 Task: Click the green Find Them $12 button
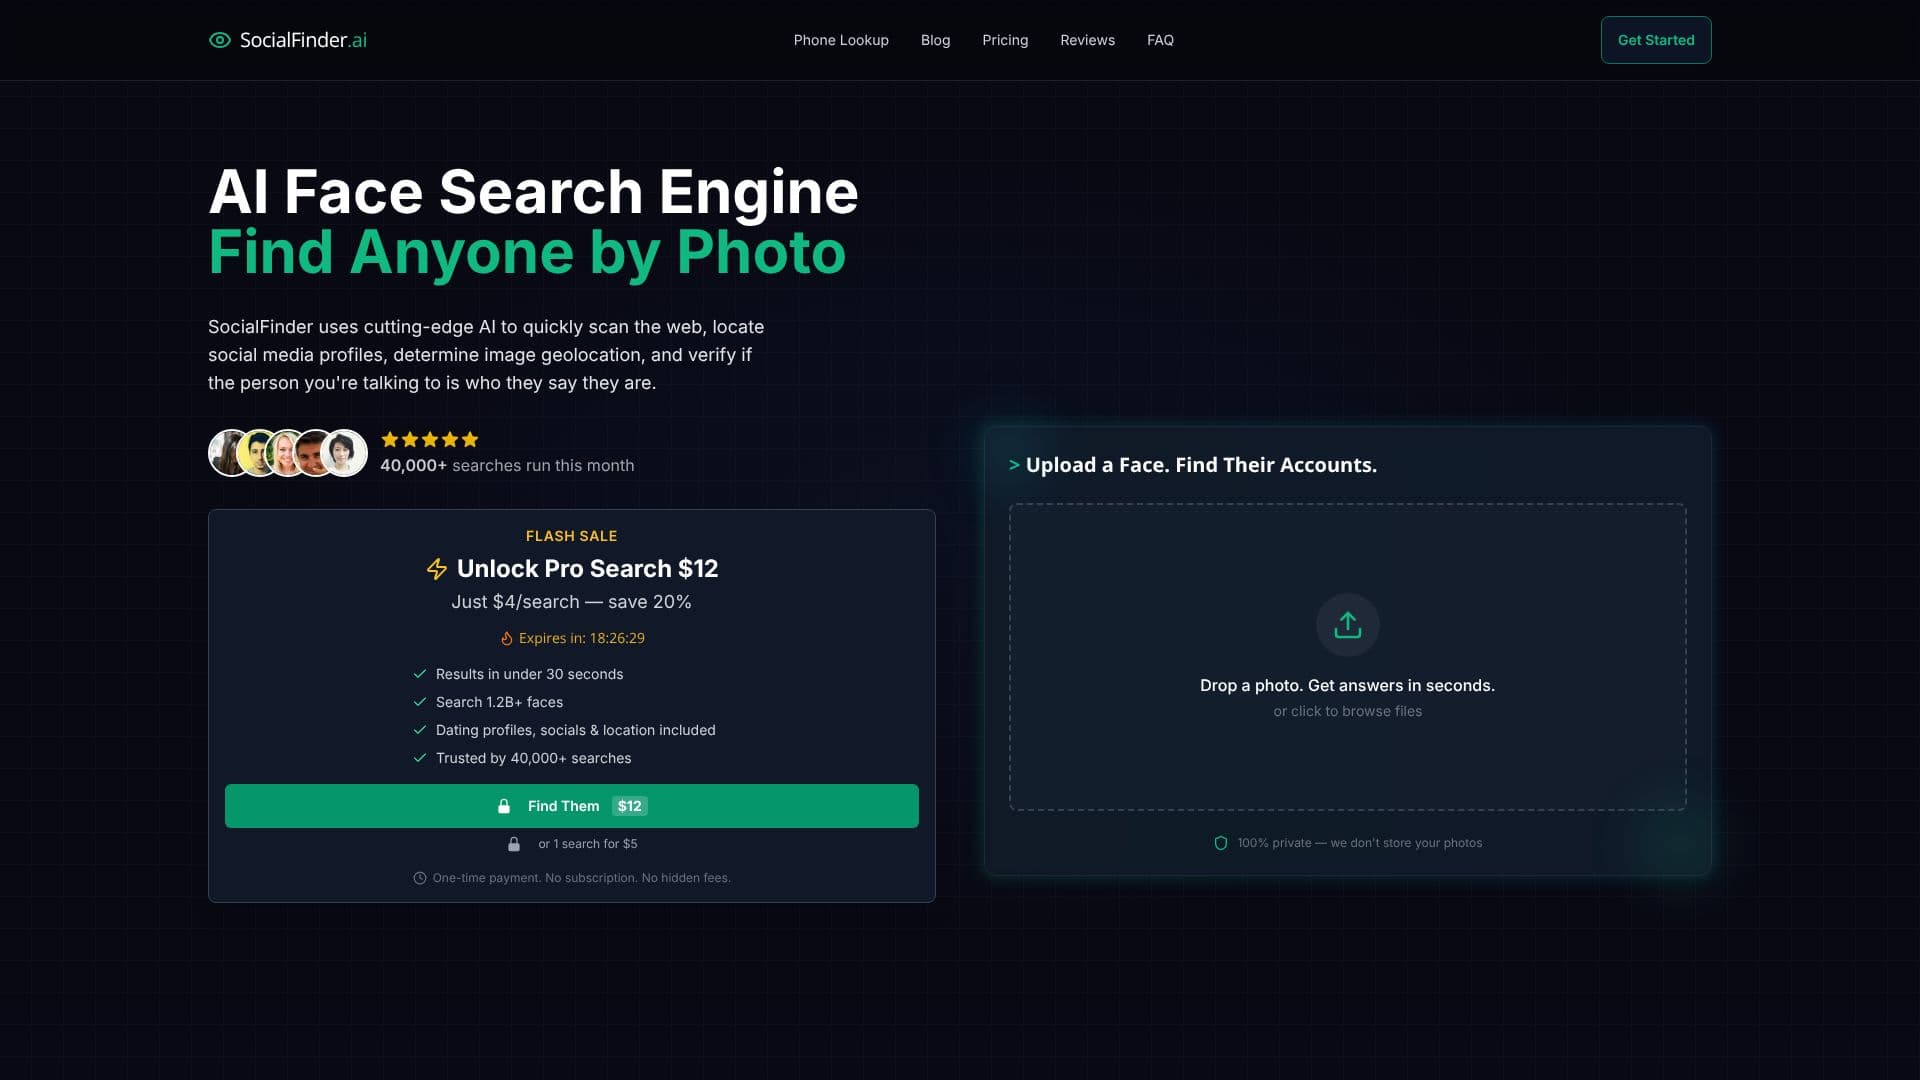point(572,806)
